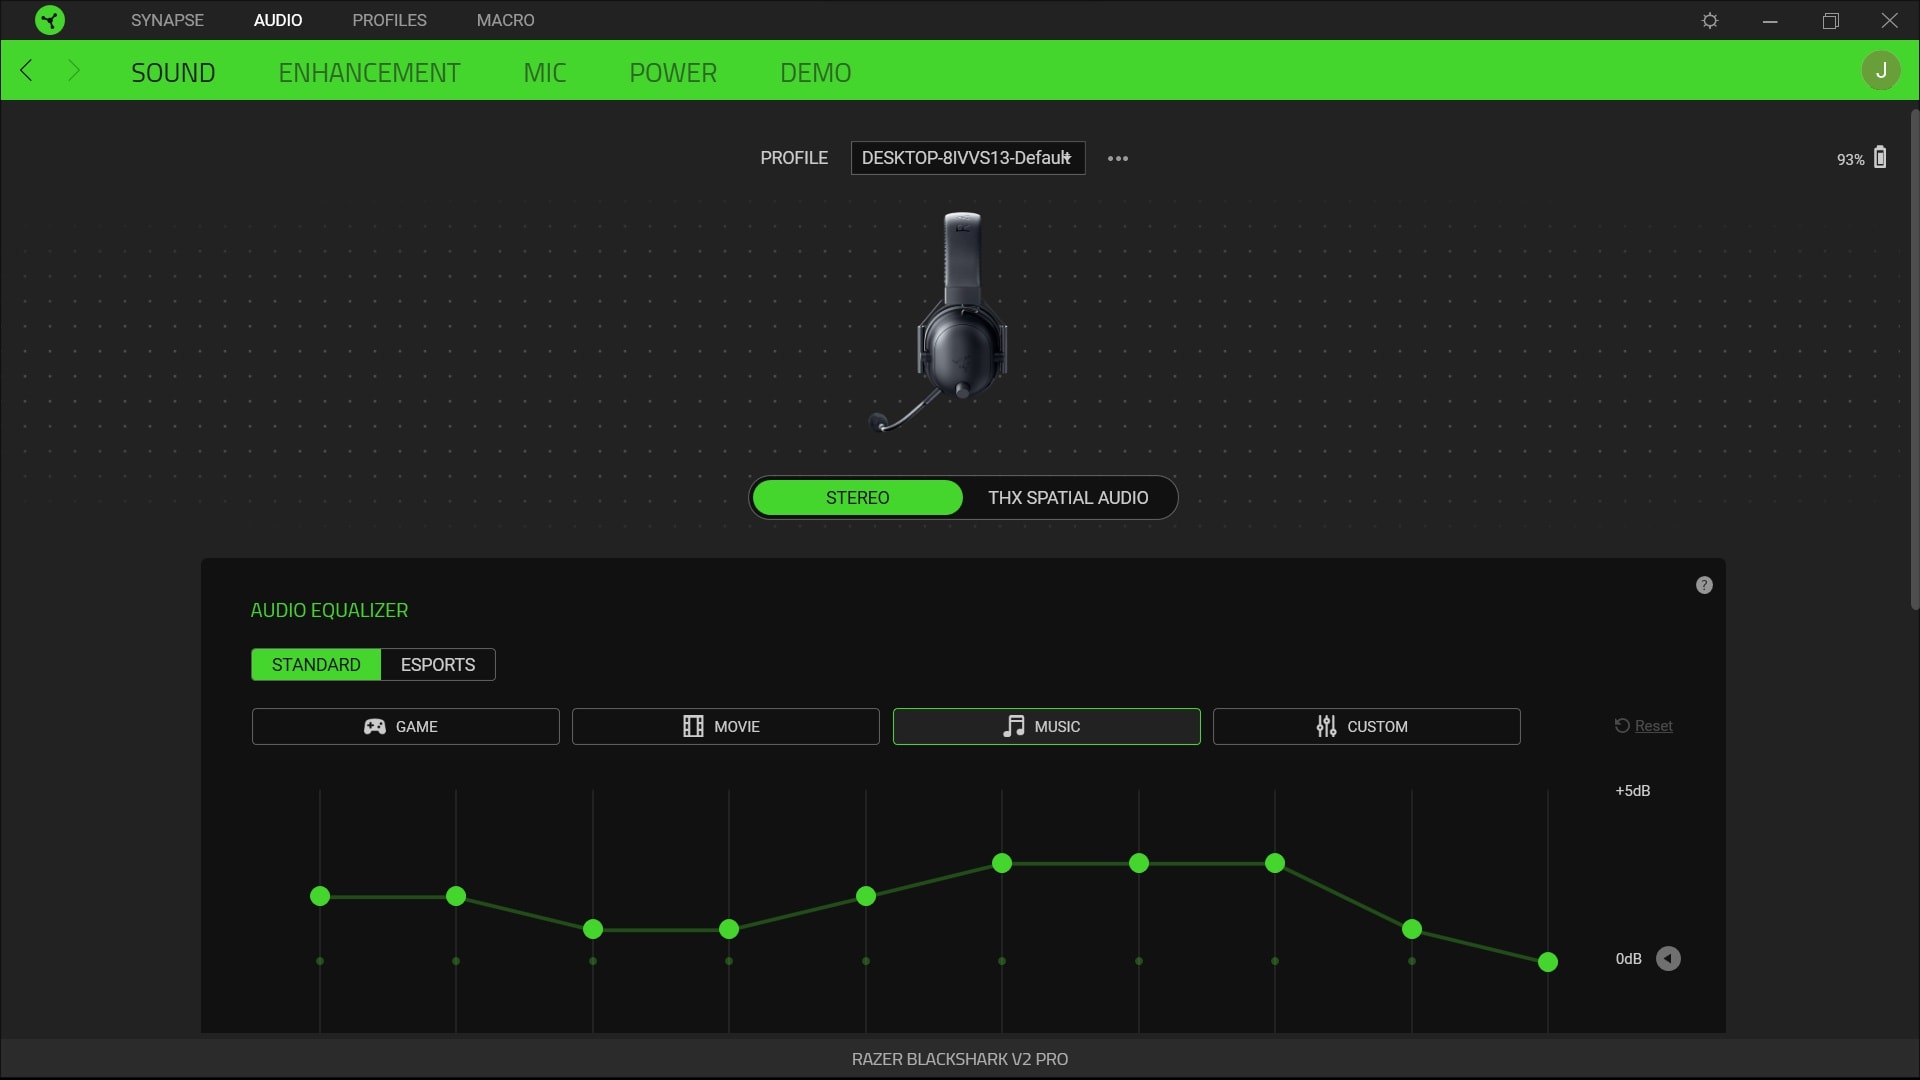Click the sixth equalizer band handle
This screenshot has height=1080, width=1920.
click(x=1002, y=863)
